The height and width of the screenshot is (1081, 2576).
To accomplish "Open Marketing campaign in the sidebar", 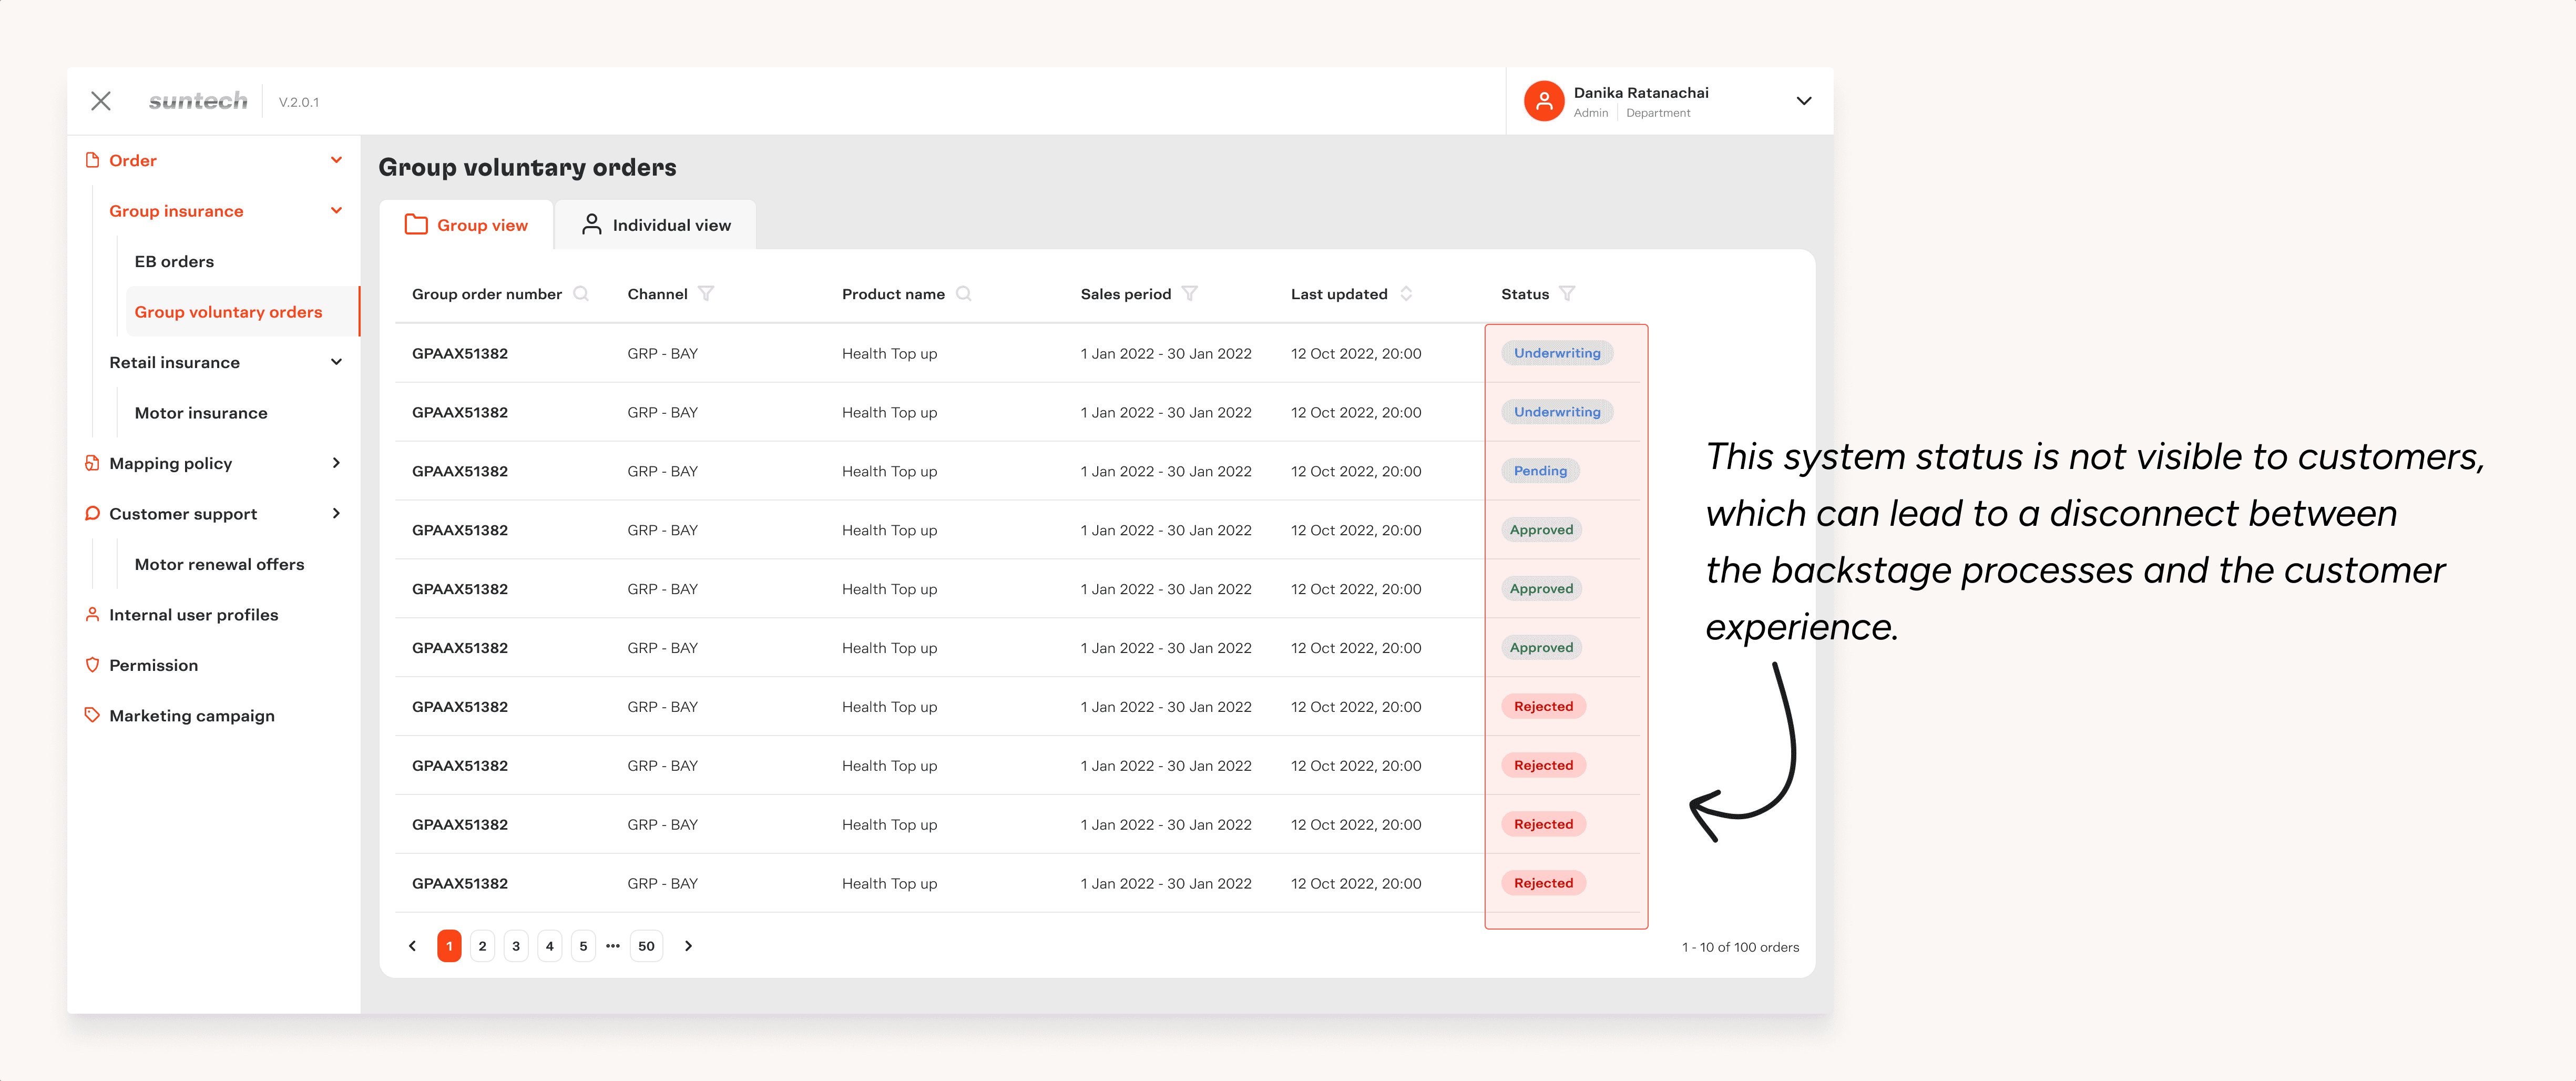I will tap(191, 716).
